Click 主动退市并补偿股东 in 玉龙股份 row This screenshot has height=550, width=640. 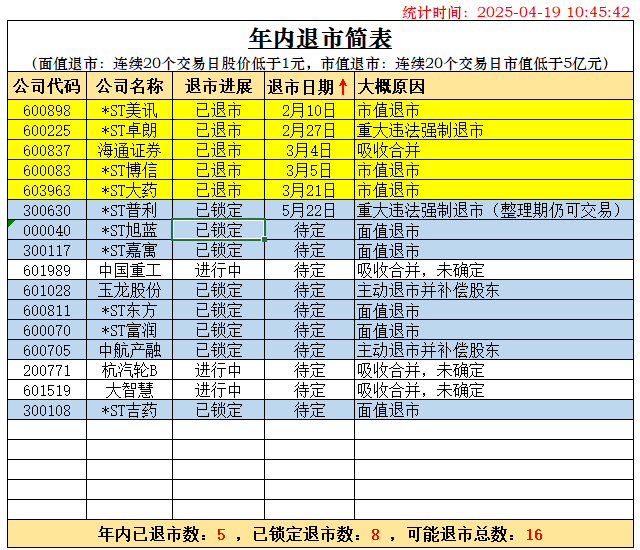[494, 290]
